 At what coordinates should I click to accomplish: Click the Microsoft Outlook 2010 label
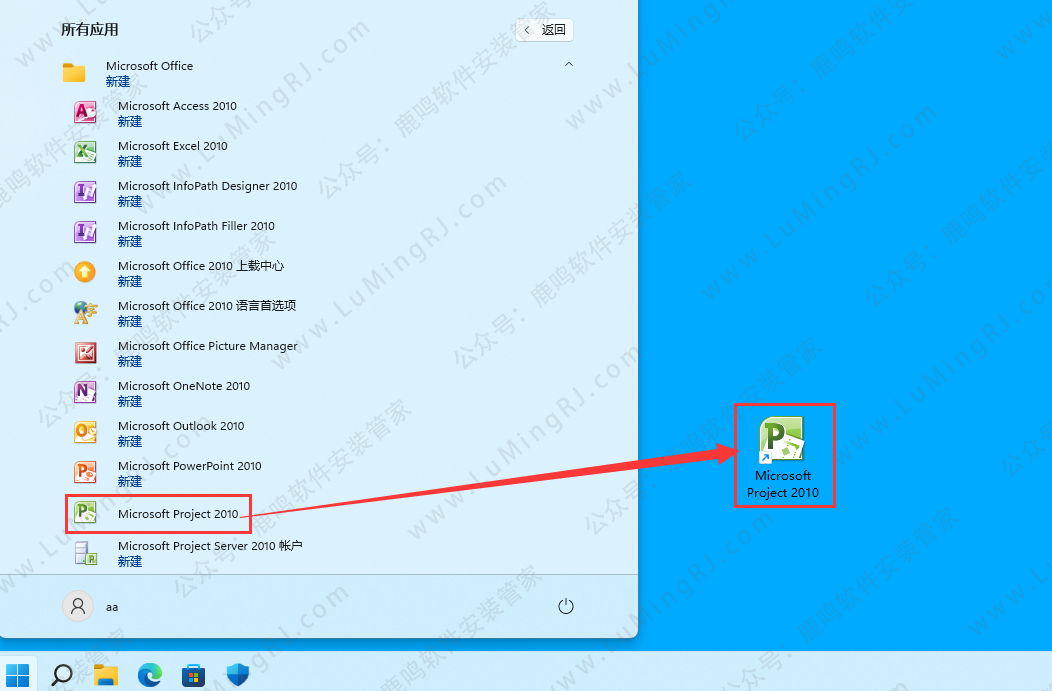[181, 426]
